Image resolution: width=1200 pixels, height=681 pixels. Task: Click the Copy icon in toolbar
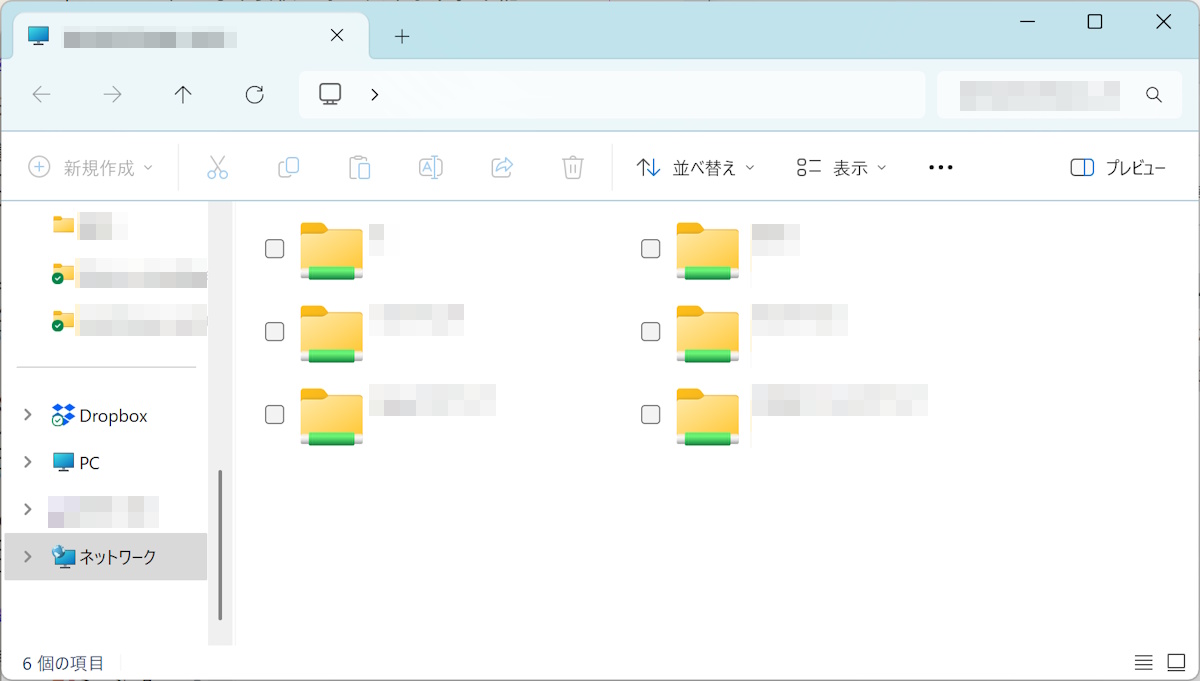289,168
